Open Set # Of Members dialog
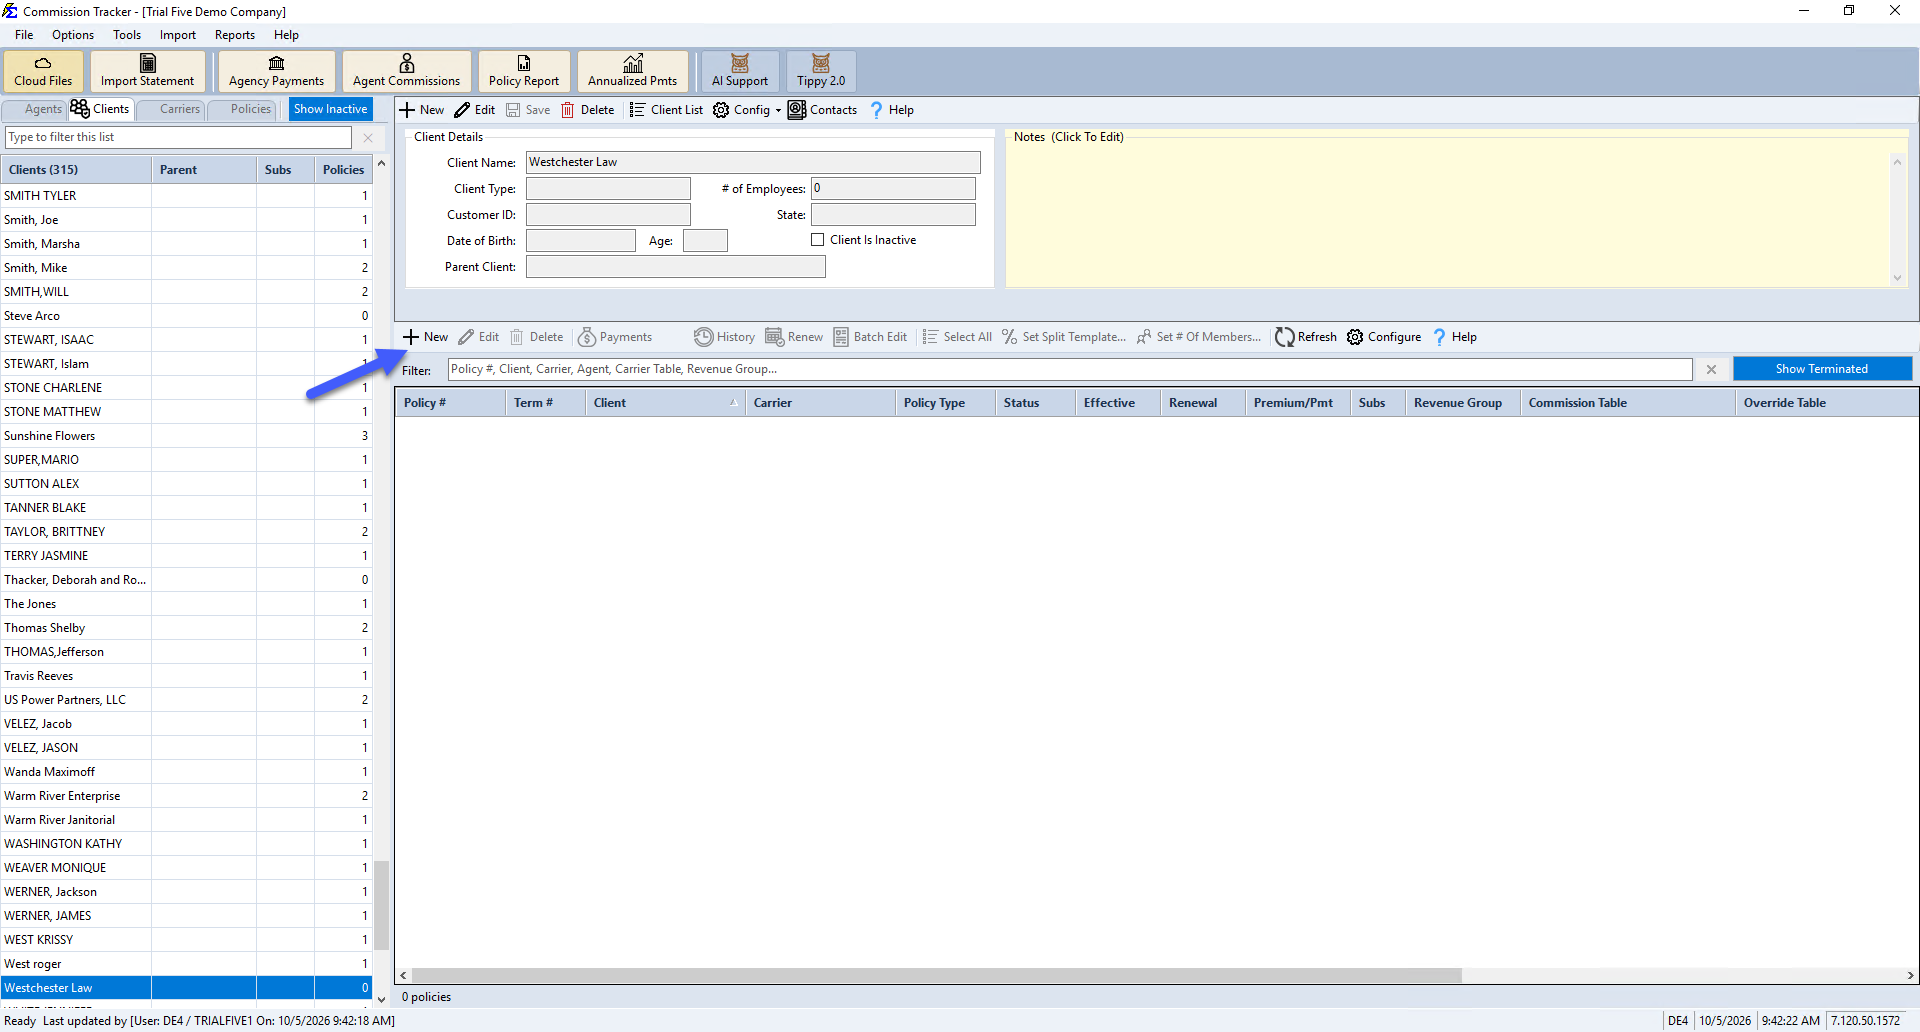Screen dimensions: 1920x1032 tap(1199, 337)
